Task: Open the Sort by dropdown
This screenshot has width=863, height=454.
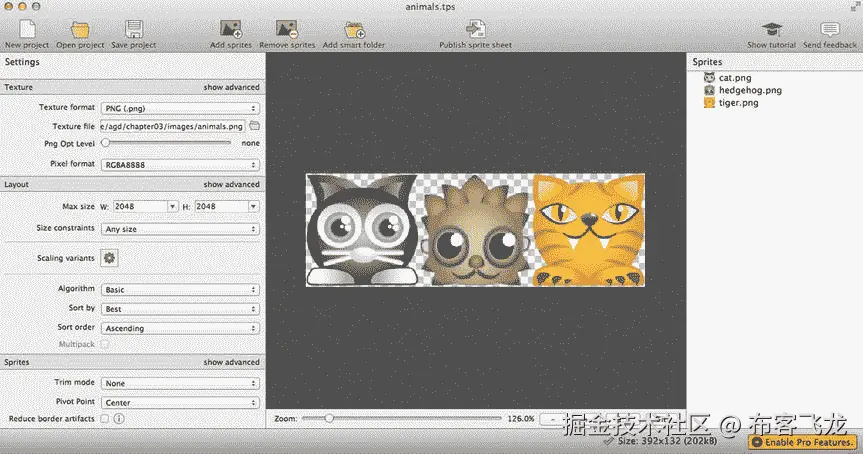Action: pos(179,309)
